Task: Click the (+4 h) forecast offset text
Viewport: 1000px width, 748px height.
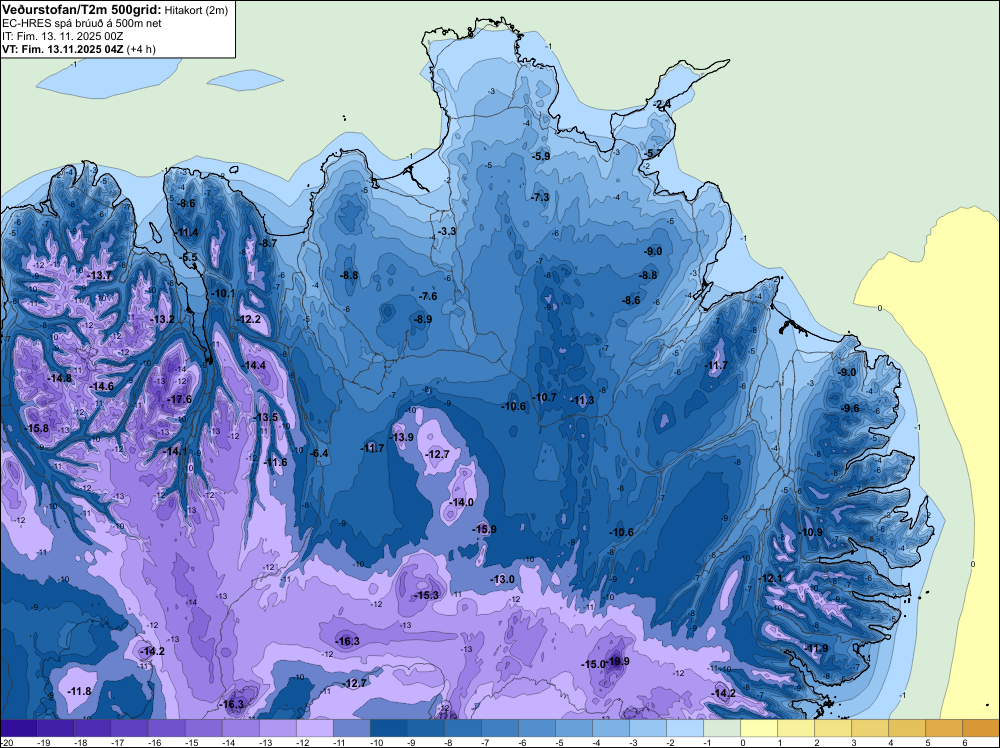Action: (141, 49)
